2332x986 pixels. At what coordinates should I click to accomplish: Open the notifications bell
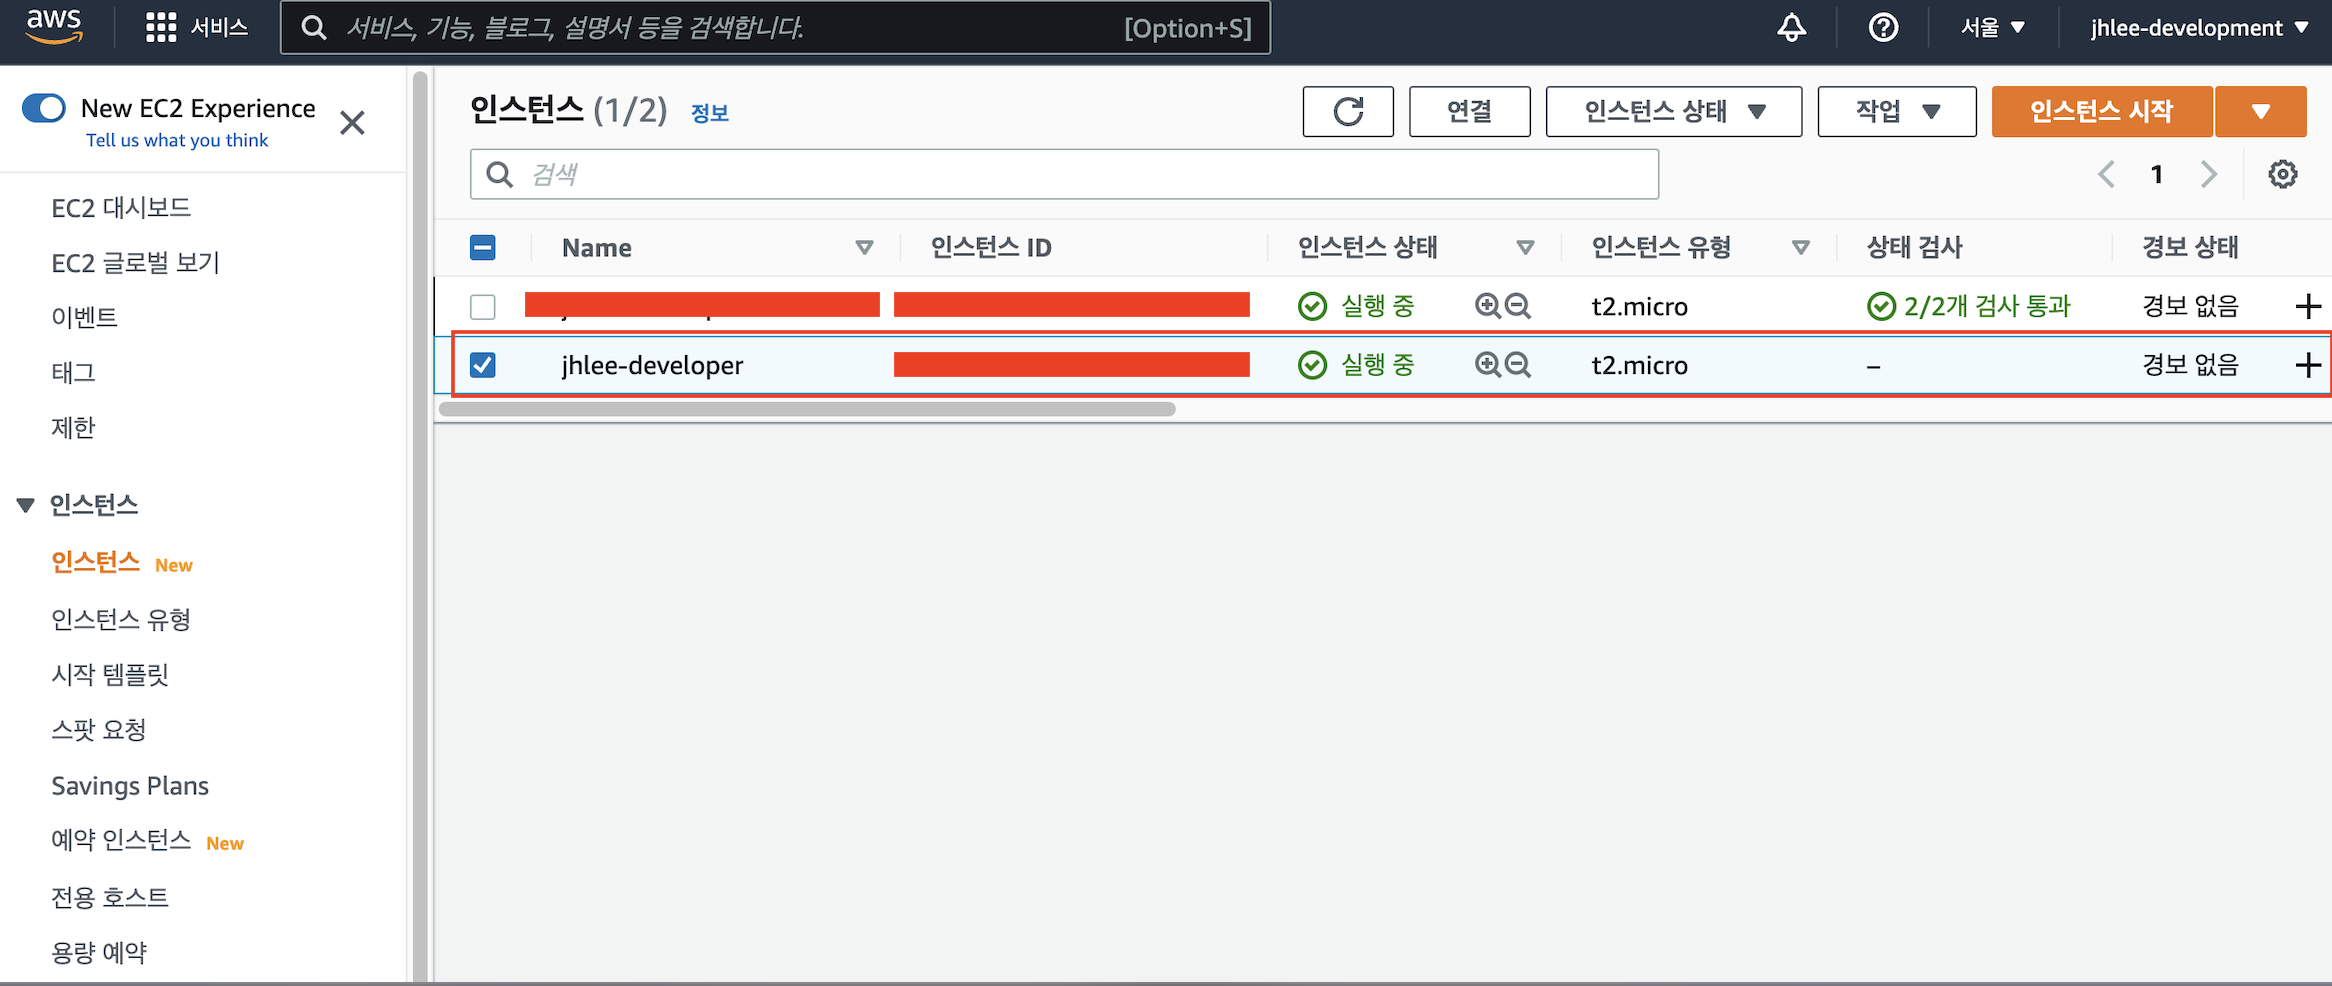pyautogui.click(x=1791, y=27)
